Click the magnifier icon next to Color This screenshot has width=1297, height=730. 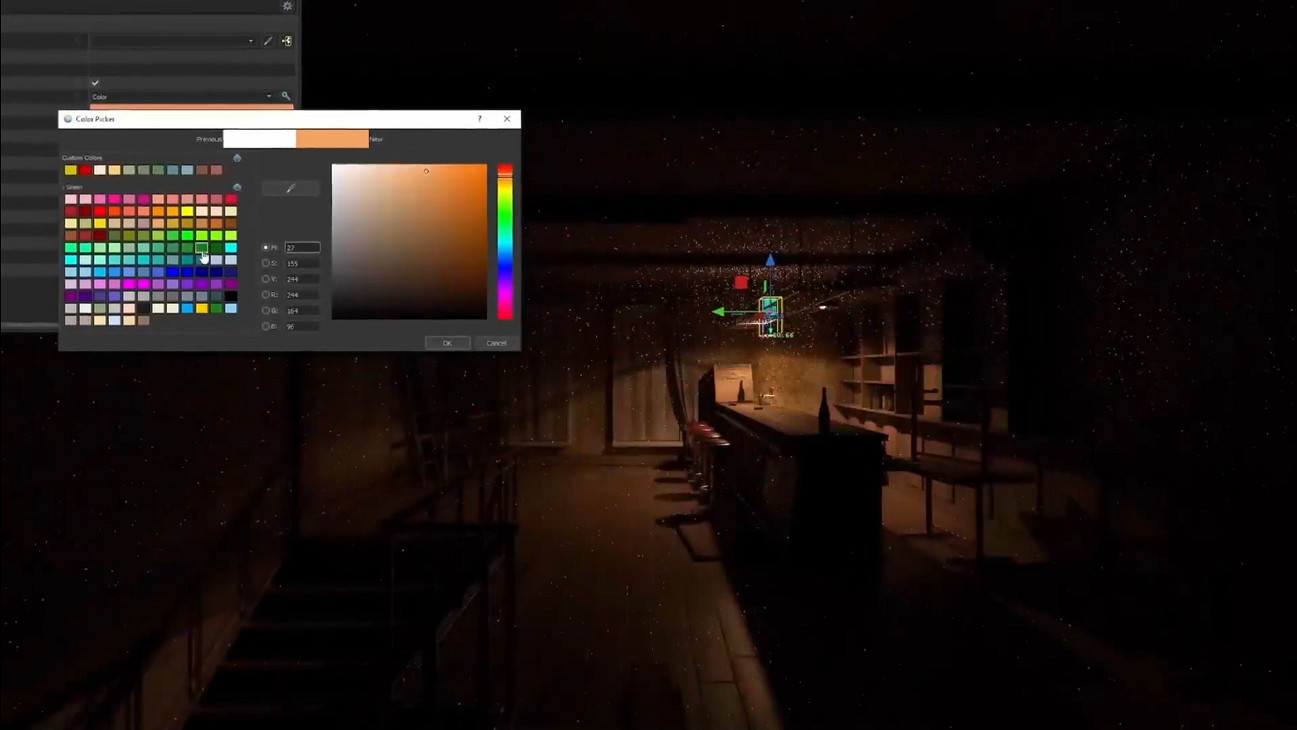pos(286,96)
